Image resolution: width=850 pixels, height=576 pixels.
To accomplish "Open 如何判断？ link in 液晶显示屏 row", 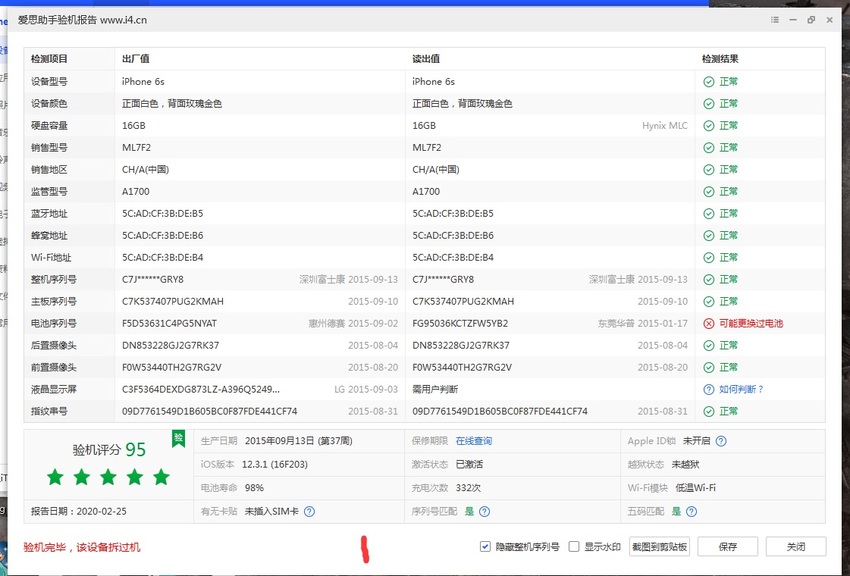I will click(x=742, y=390).
